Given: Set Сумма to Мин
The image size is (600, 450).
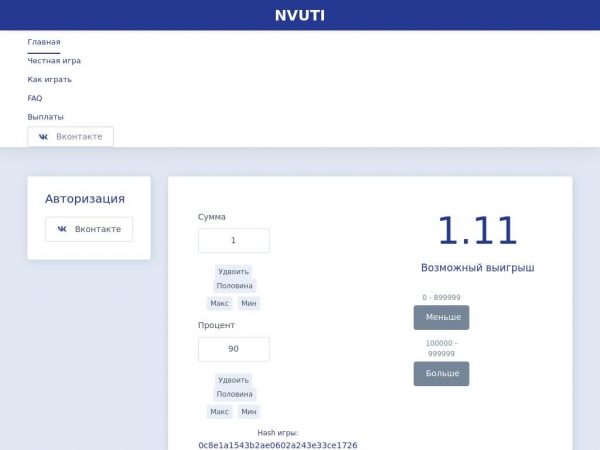Looking at the screenshot, I should (249, 303).
